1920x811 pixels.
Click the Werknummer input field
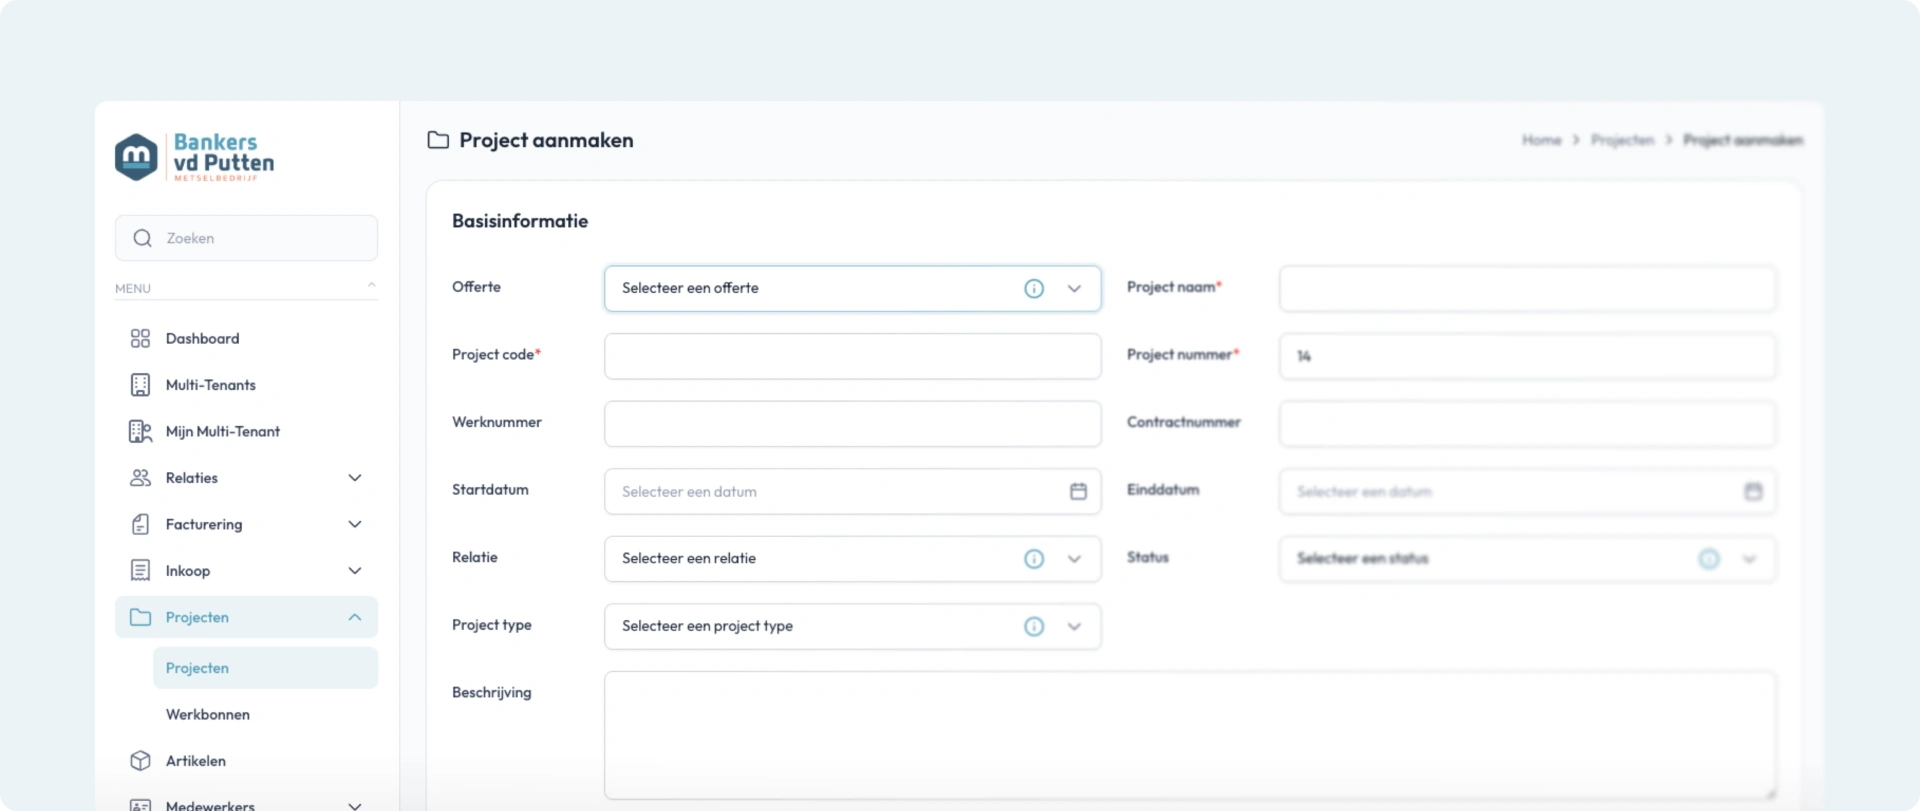point(852,424)
